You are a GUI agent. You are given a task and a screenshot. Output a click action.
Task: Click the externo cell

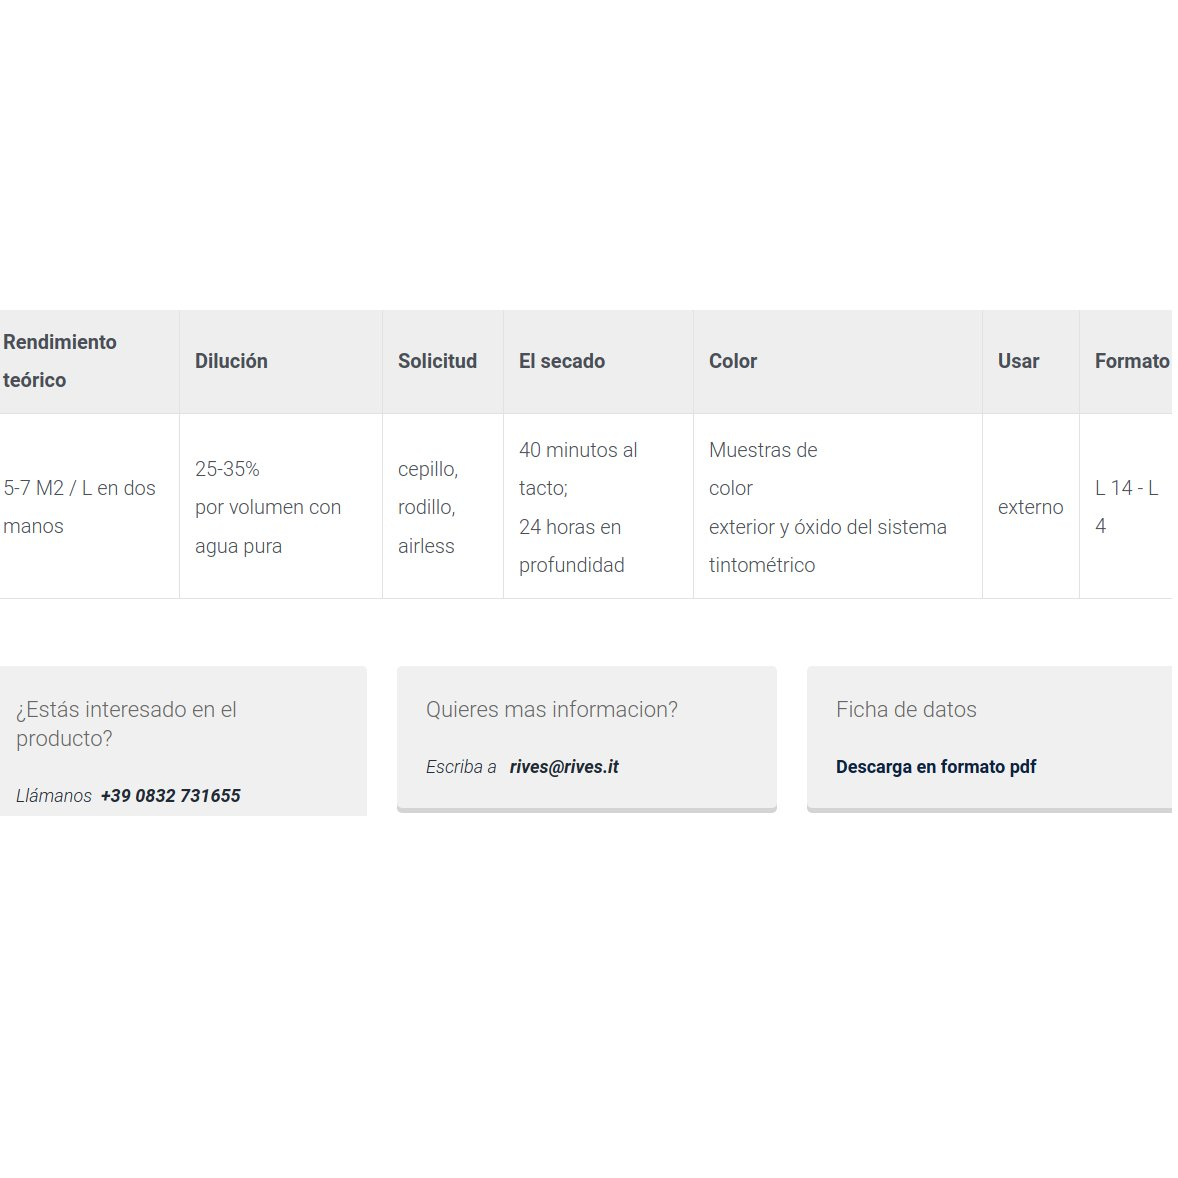click(1031, 506)
